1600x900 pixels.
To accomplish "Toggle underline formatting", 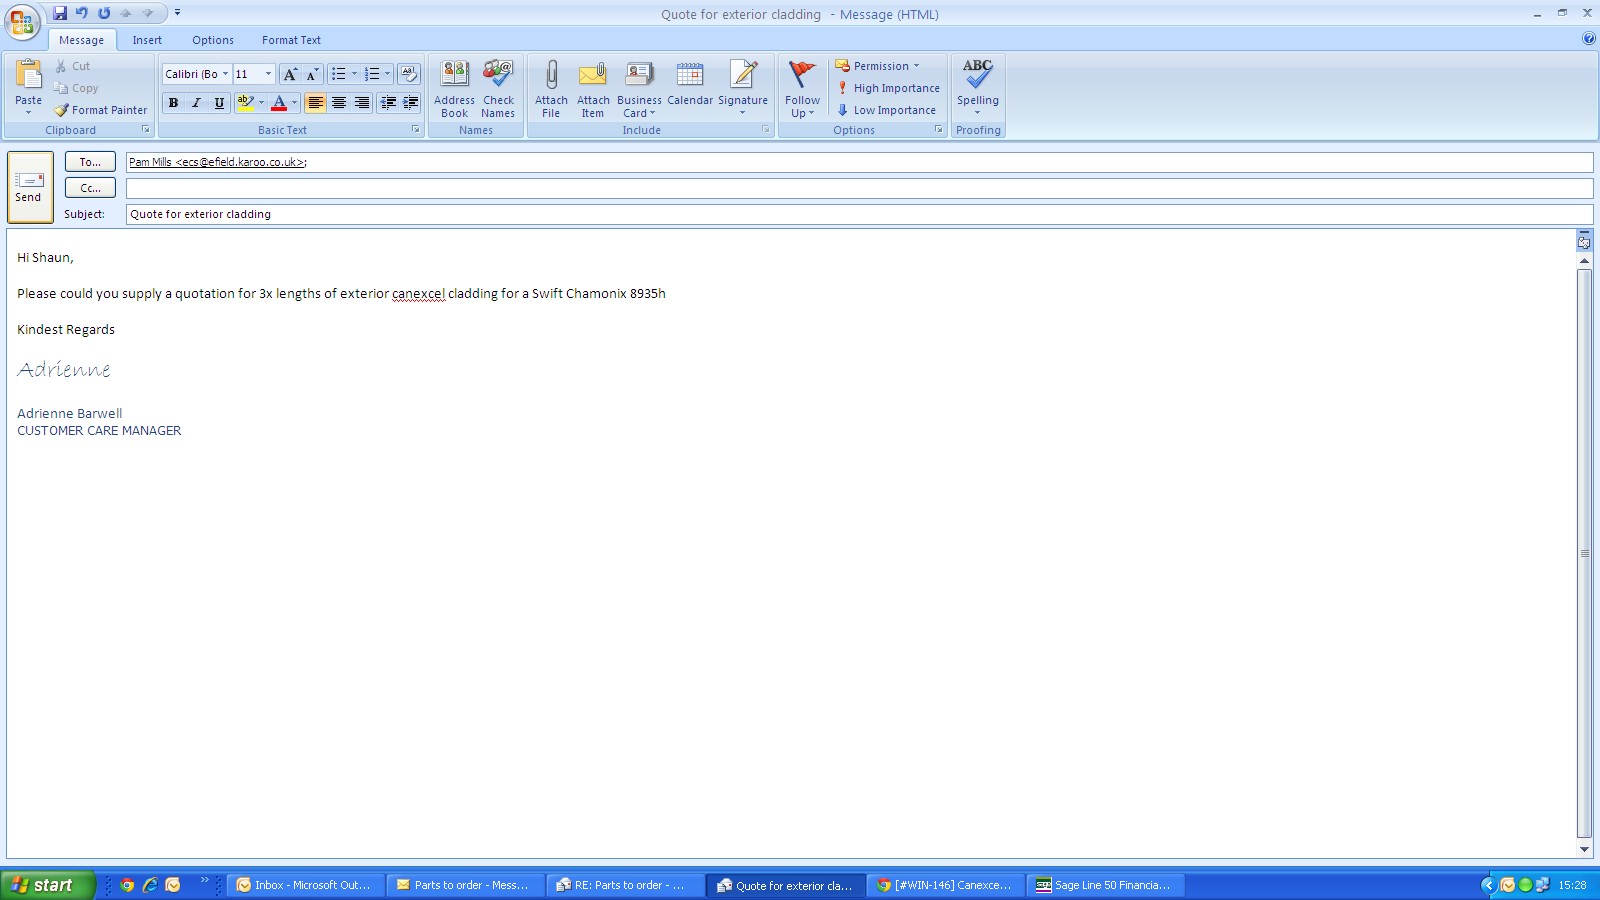I will 219,103.
